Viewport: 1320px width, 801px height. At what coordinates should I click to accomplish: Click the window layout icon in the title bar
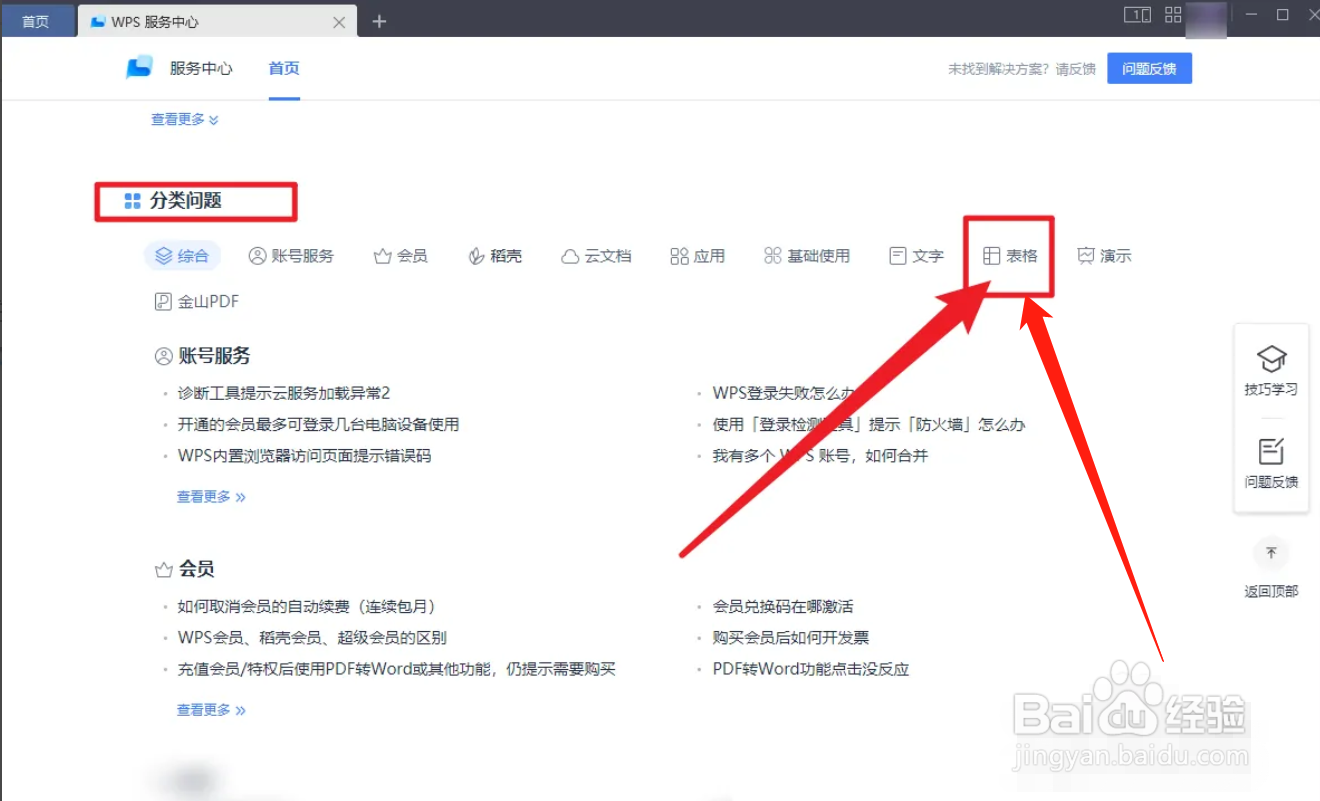pos(1137,15)
